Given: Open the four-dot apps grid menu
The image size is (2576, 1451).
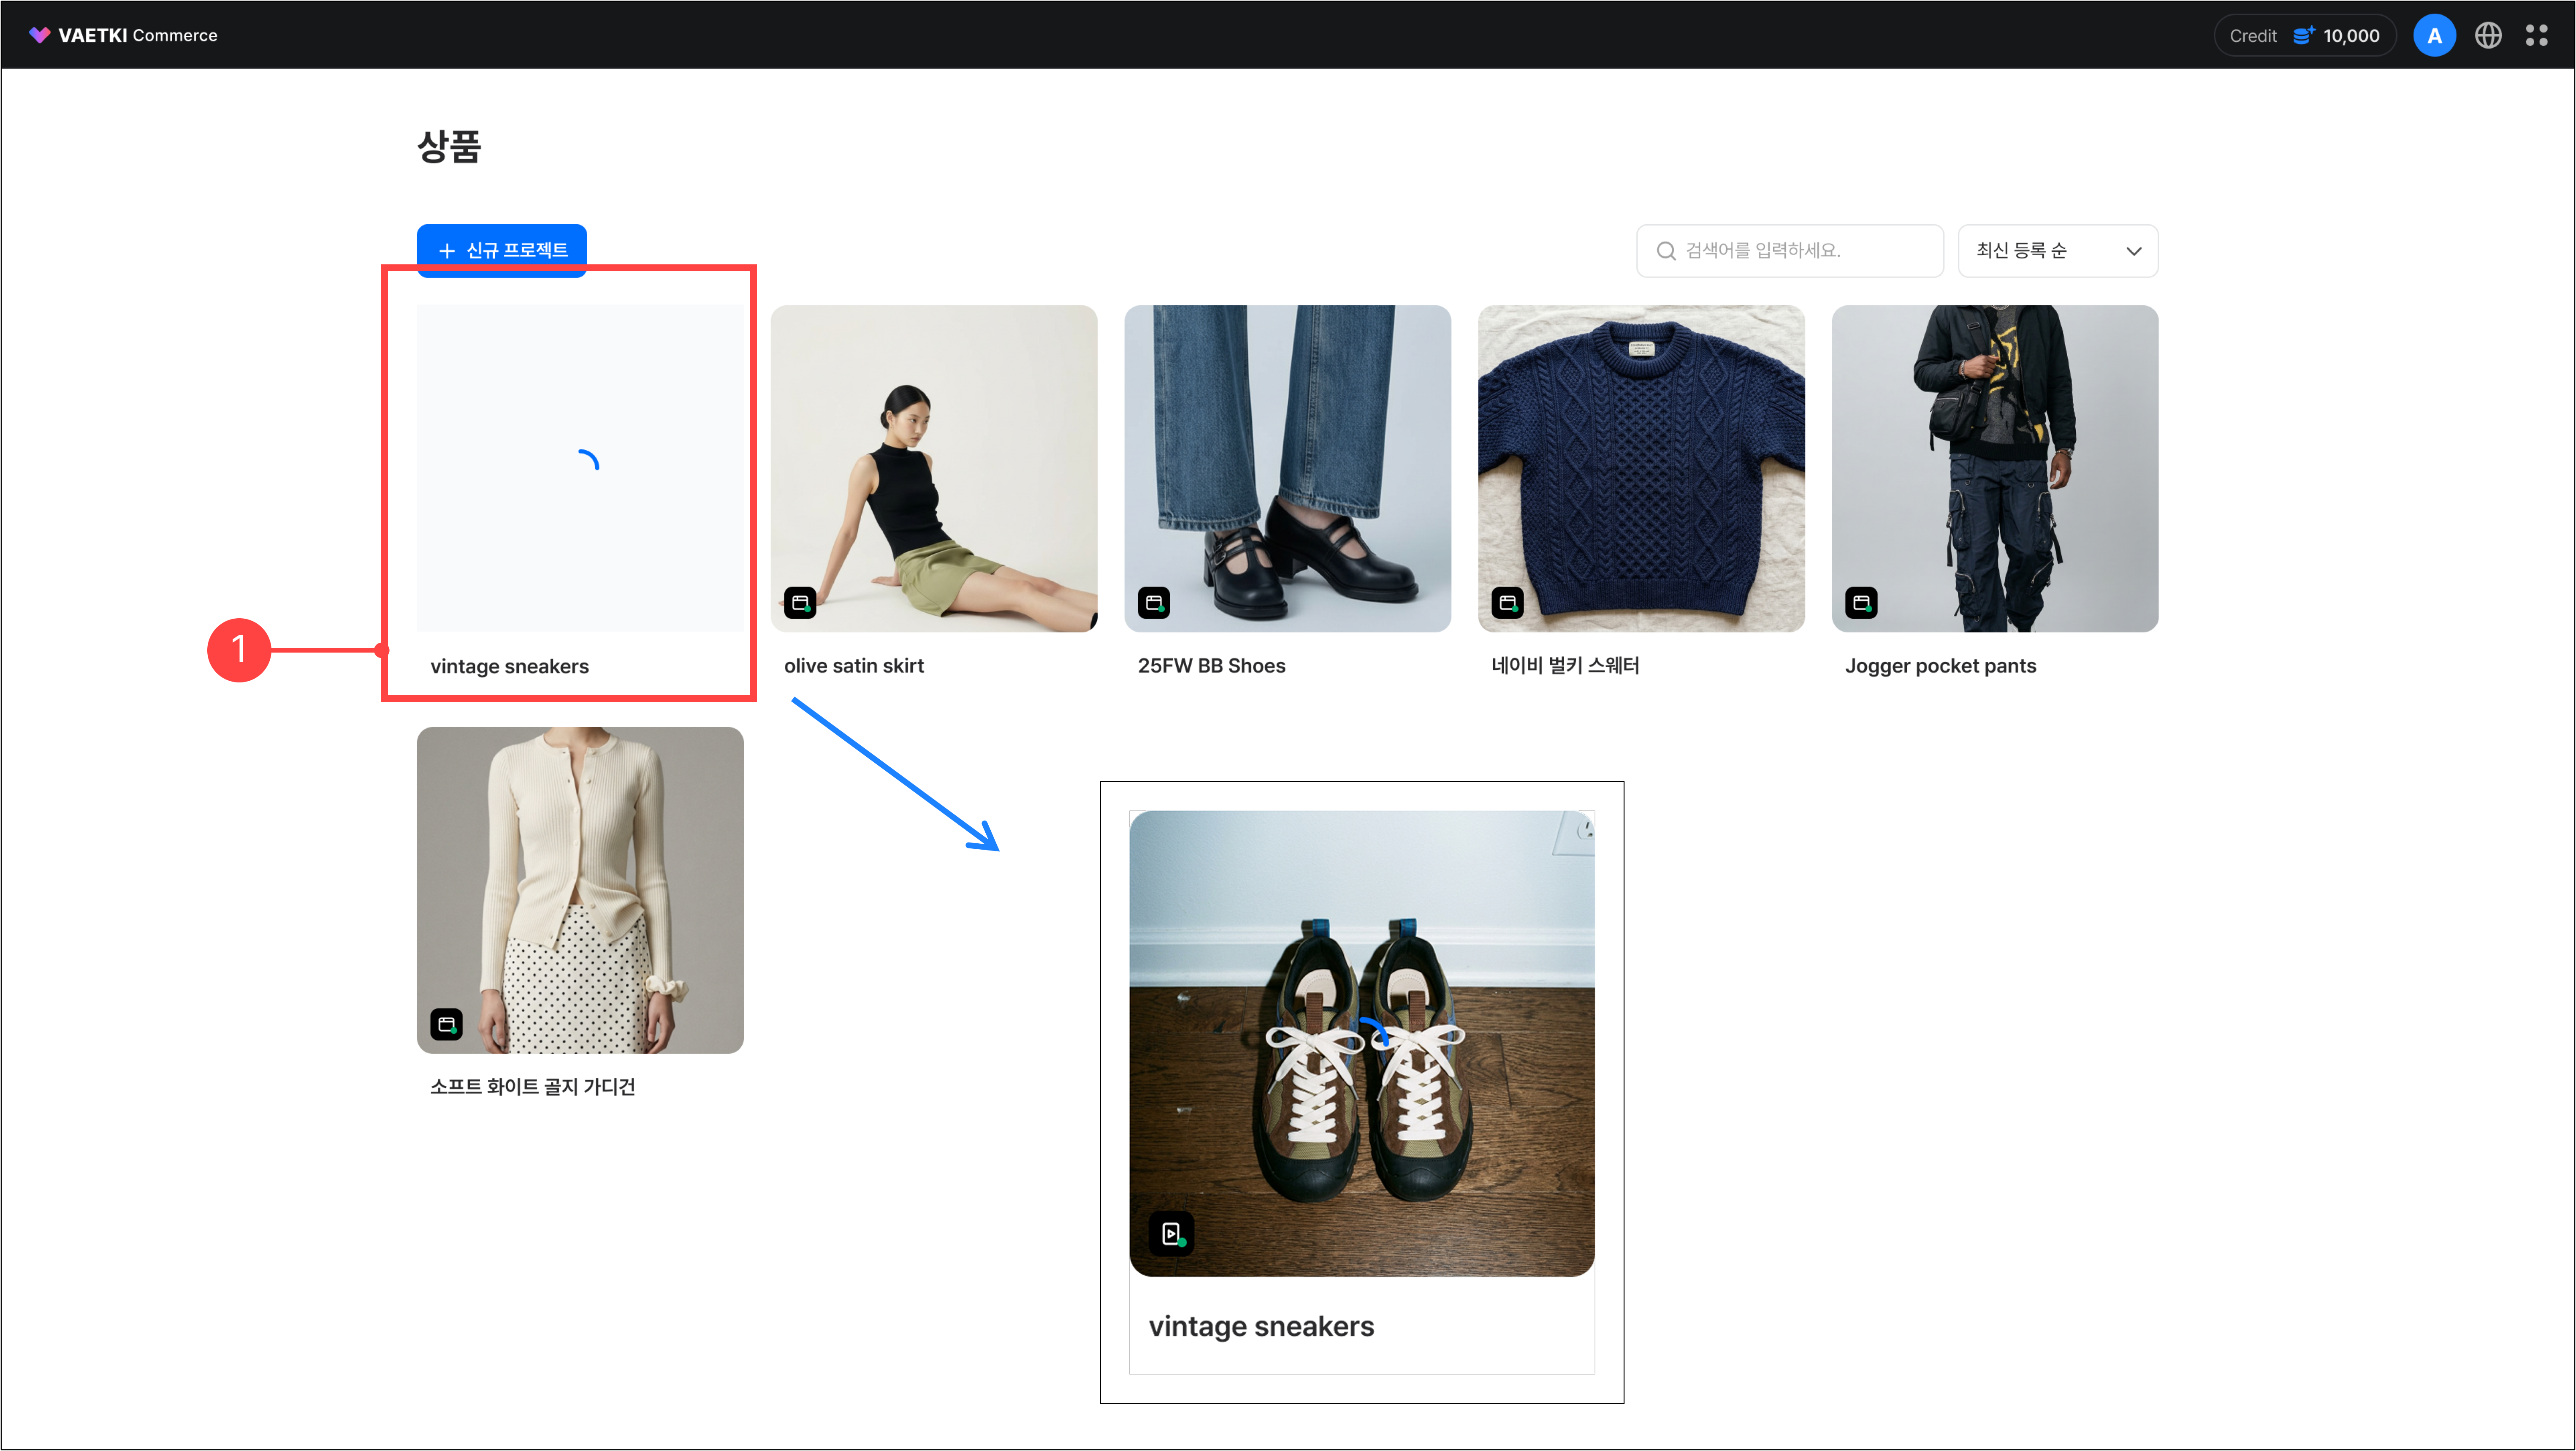Looking at the screenshot, I should pyautogui.click(x=2536, y=35).
